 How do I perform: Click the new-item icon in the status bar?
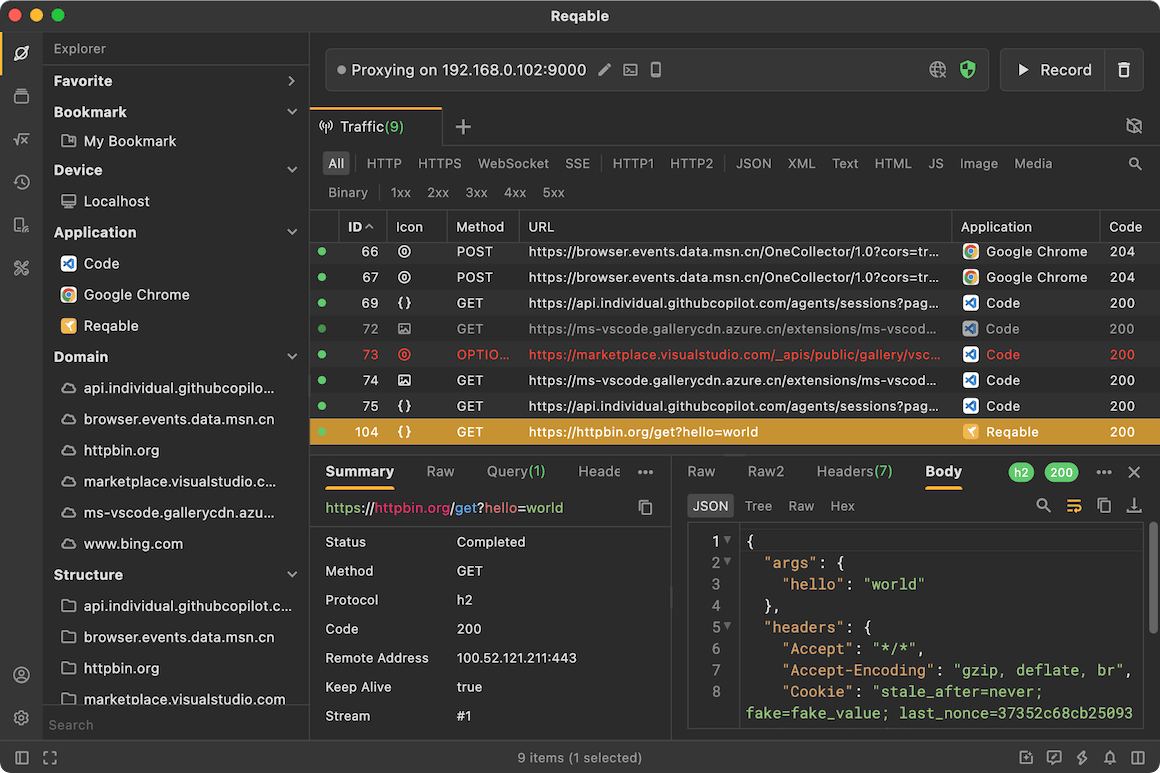(x=1025, y=757)
